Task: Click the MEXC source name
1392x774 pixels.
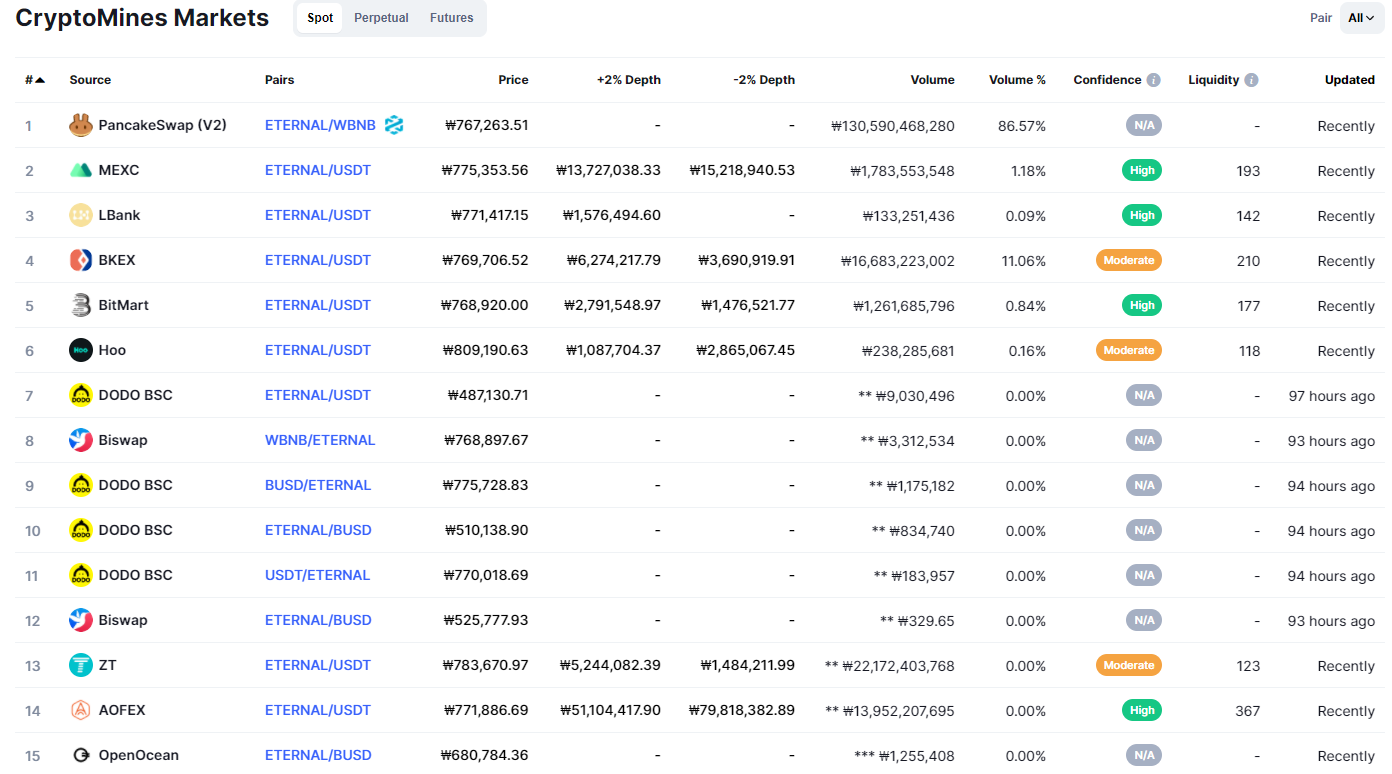Action: pos(119,170)
